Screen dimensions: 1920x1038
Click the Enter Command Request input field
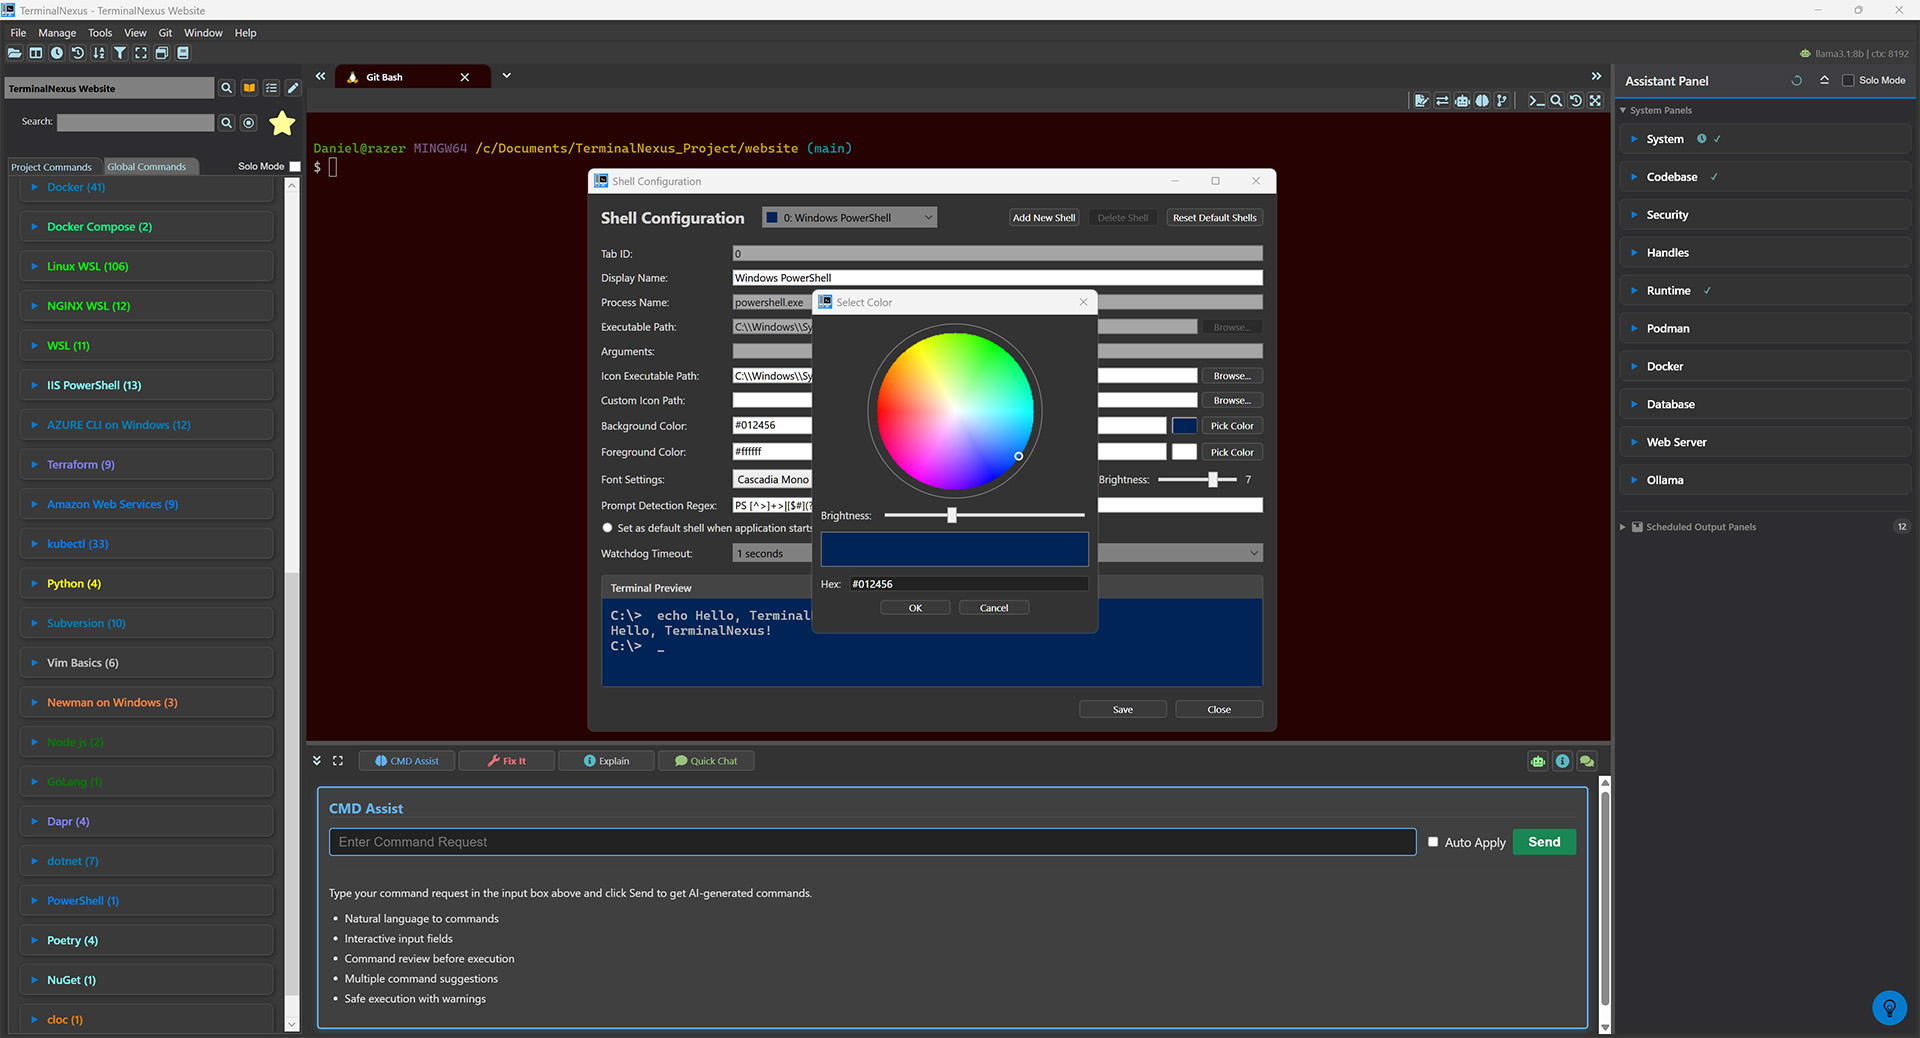tap(871, 842)
